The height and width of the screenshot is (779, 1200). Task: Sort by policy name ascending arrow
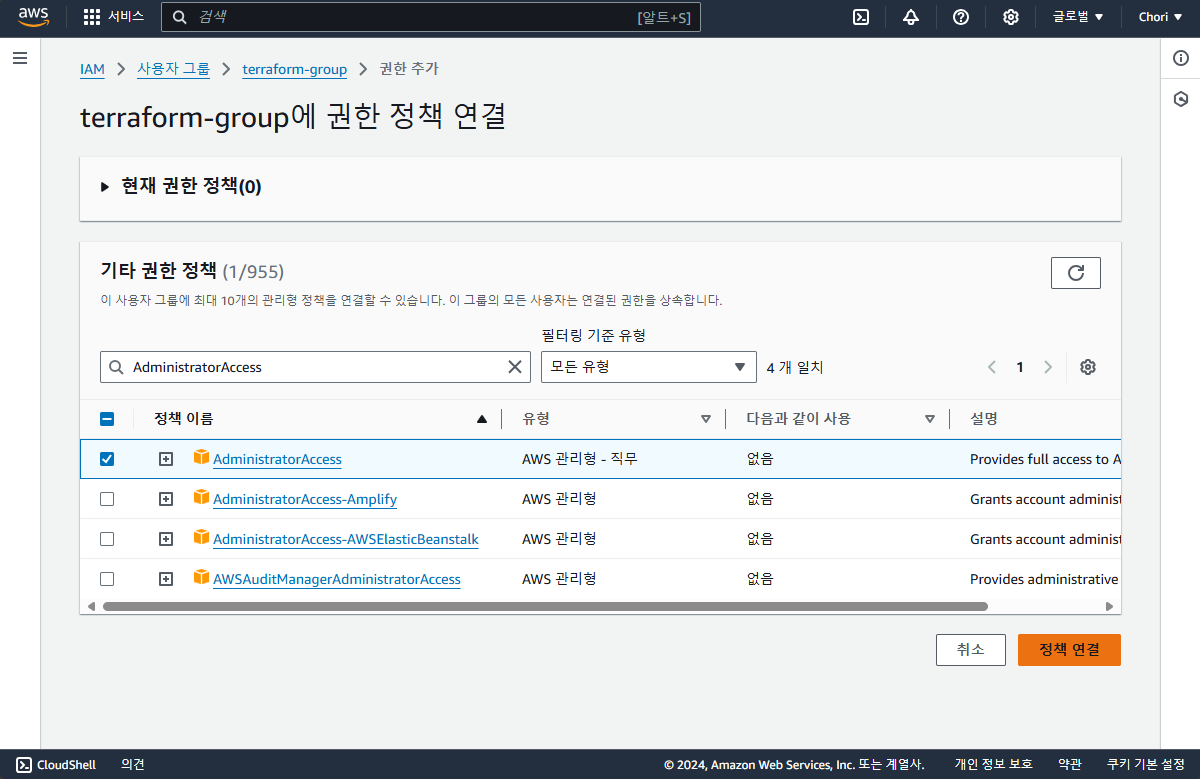pos(482,419)
